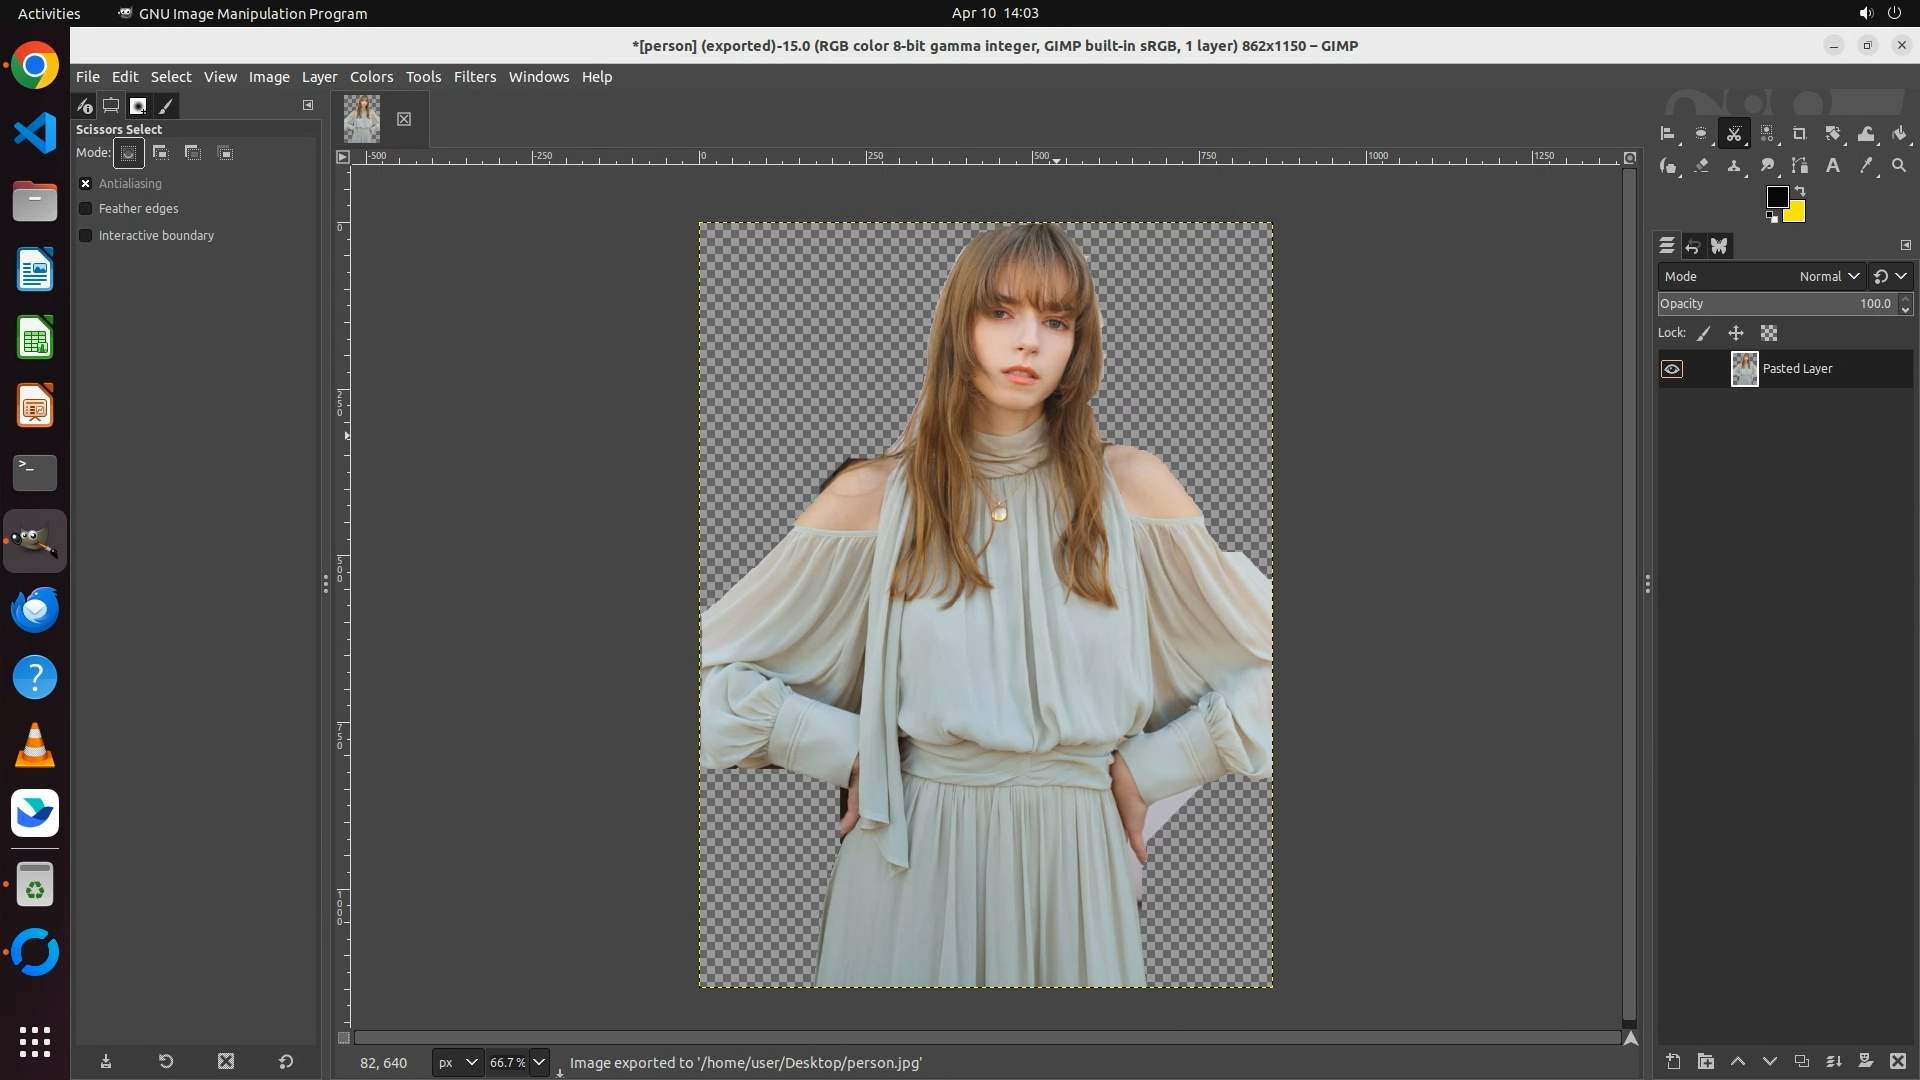
Task: Add a layer mask button
Action: pos(1865,1061)
